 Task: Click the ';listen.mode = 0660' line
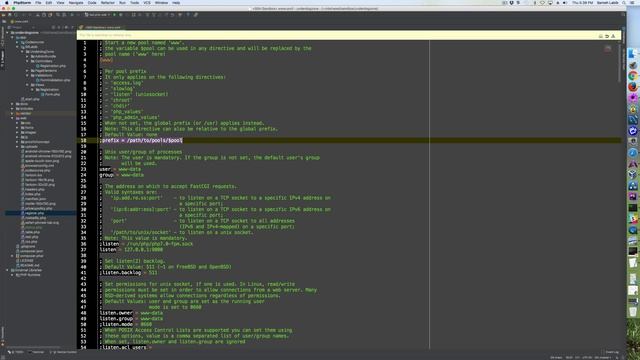tap(126, 324)
